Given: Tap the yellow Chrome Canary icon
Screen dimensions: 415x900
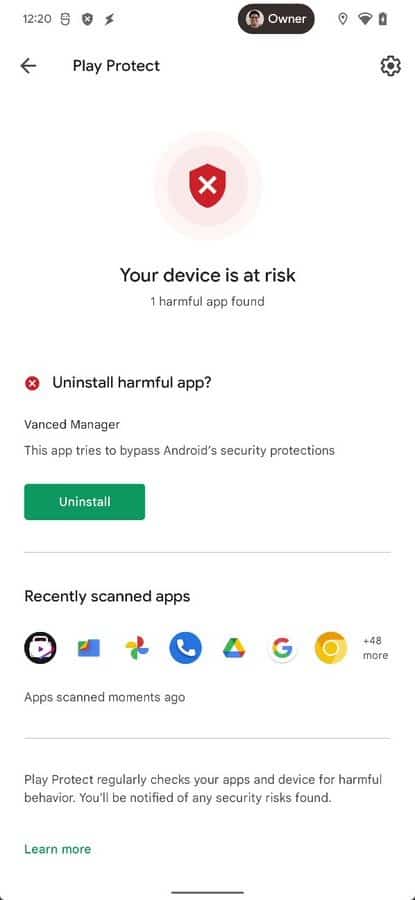Looking at the screenshot, I should point(331,648).
